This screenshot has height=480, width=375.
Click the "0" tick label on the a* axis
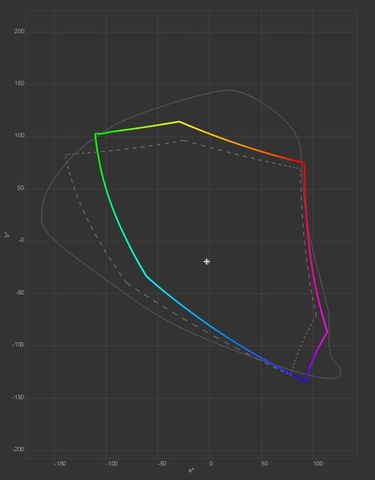click(211, 464)
